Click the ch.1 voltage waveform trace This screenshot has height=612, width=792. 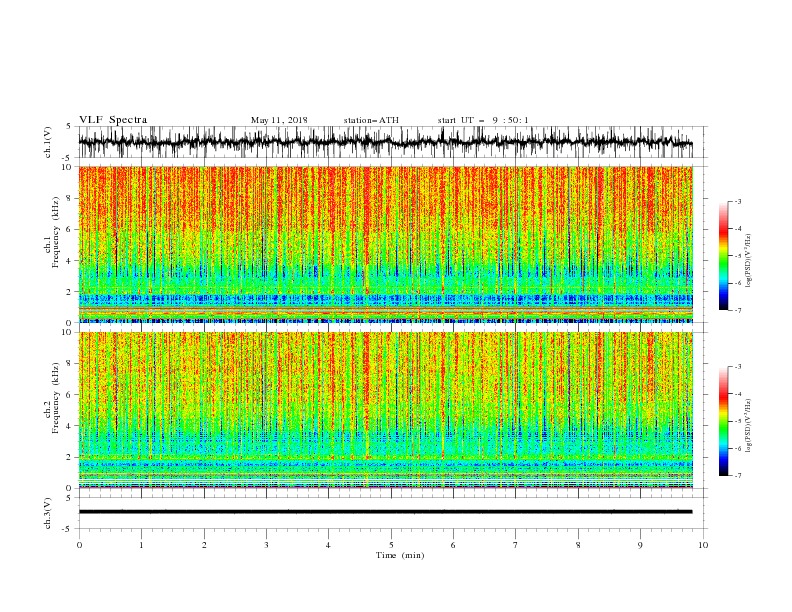click(385, 142)
